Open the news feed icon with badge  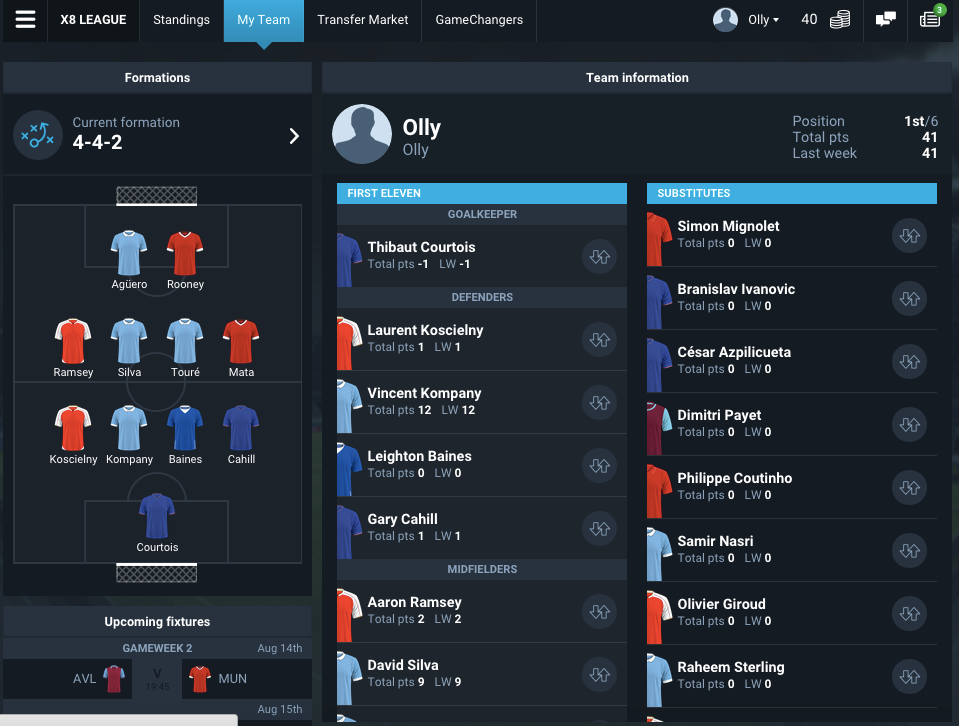click(x=931, y=17)
